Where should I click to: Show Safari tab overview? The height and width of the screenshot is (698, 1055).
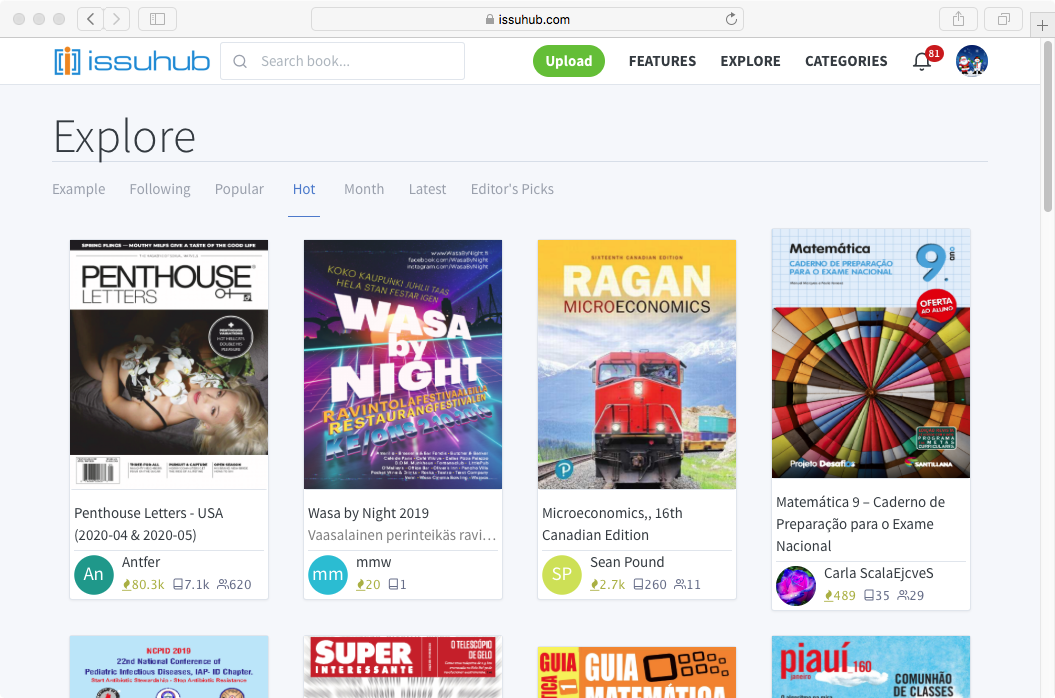tap(1004, 19)
